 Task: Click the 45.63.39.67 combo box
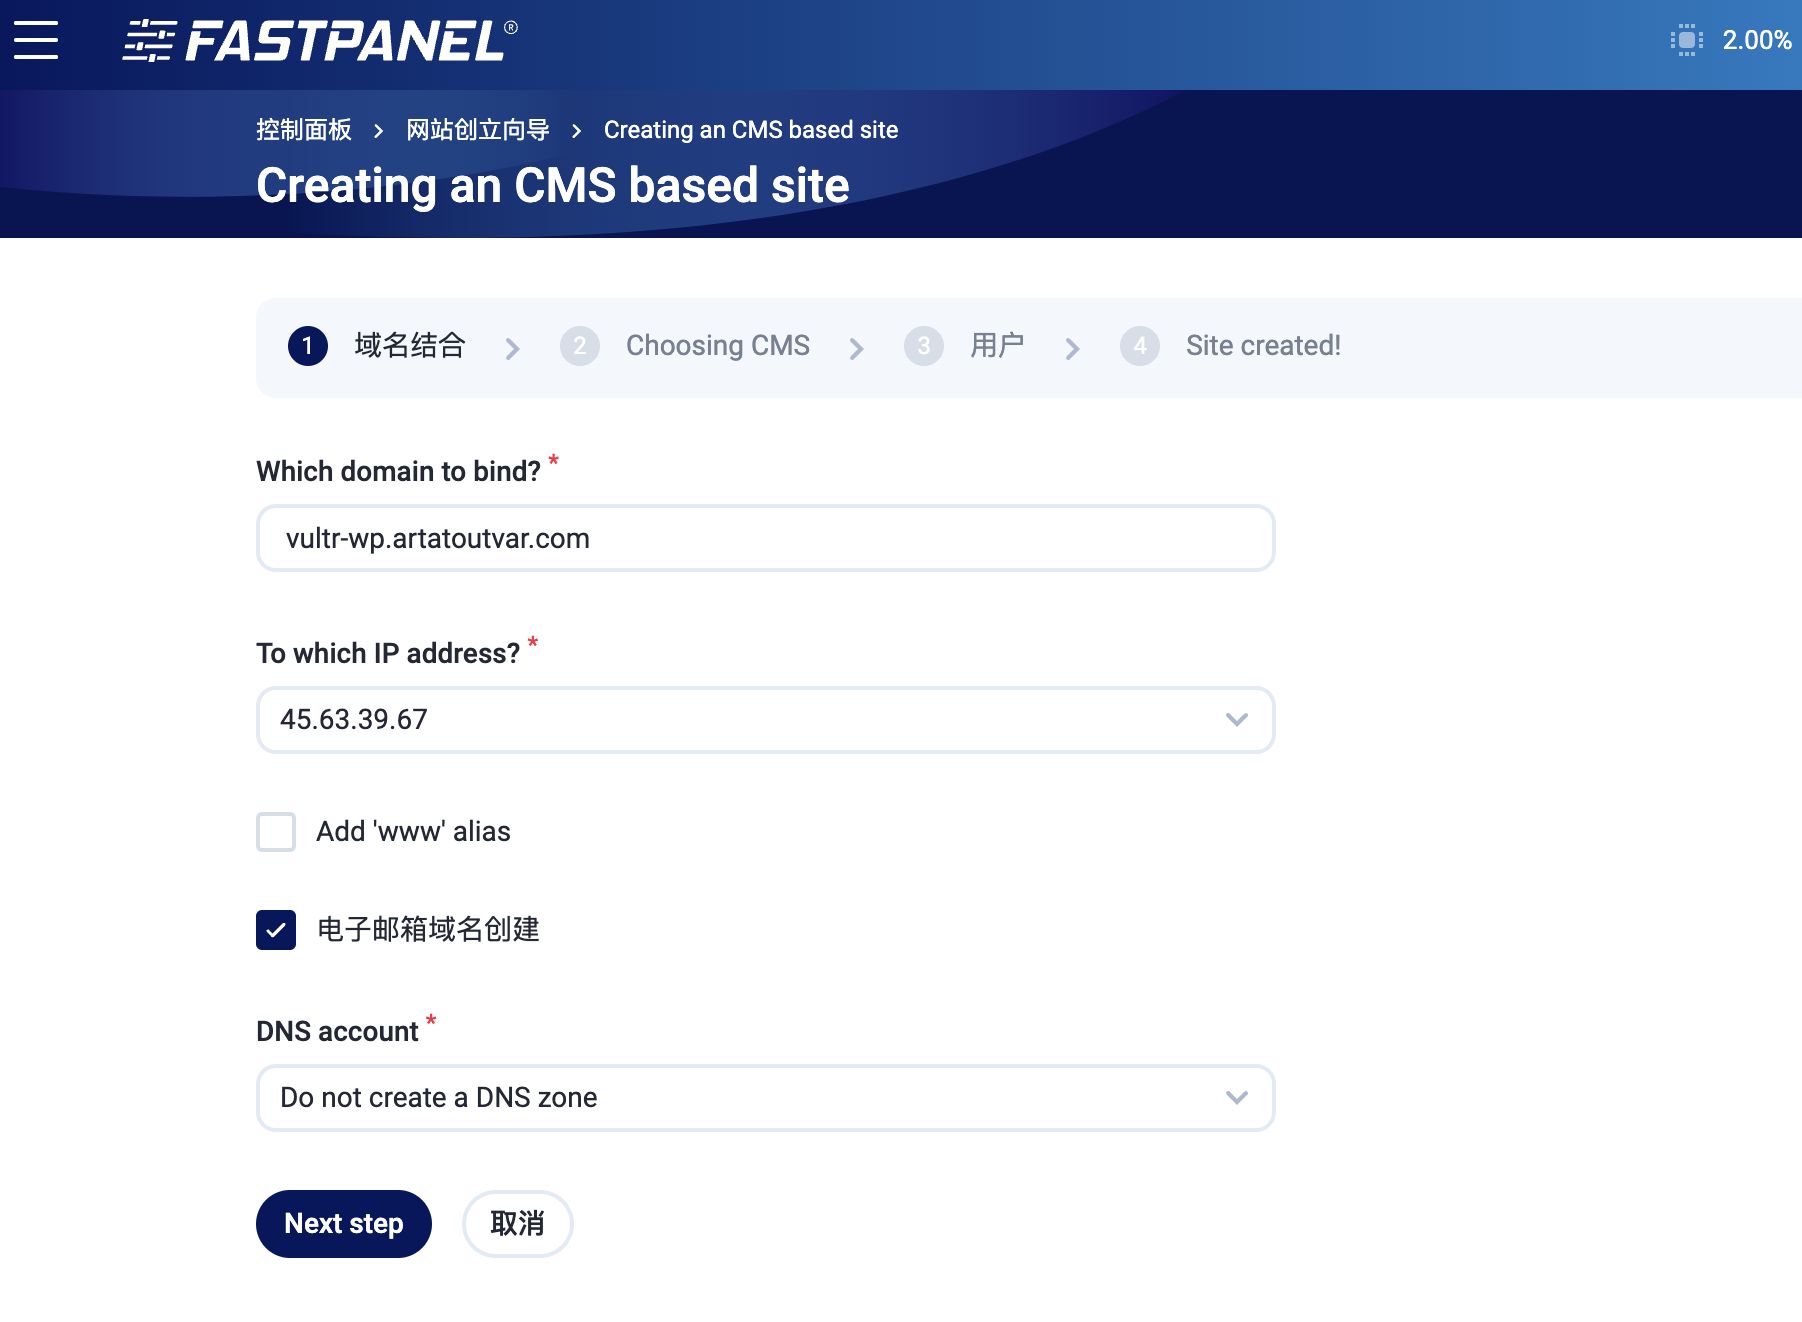(765, 719)
